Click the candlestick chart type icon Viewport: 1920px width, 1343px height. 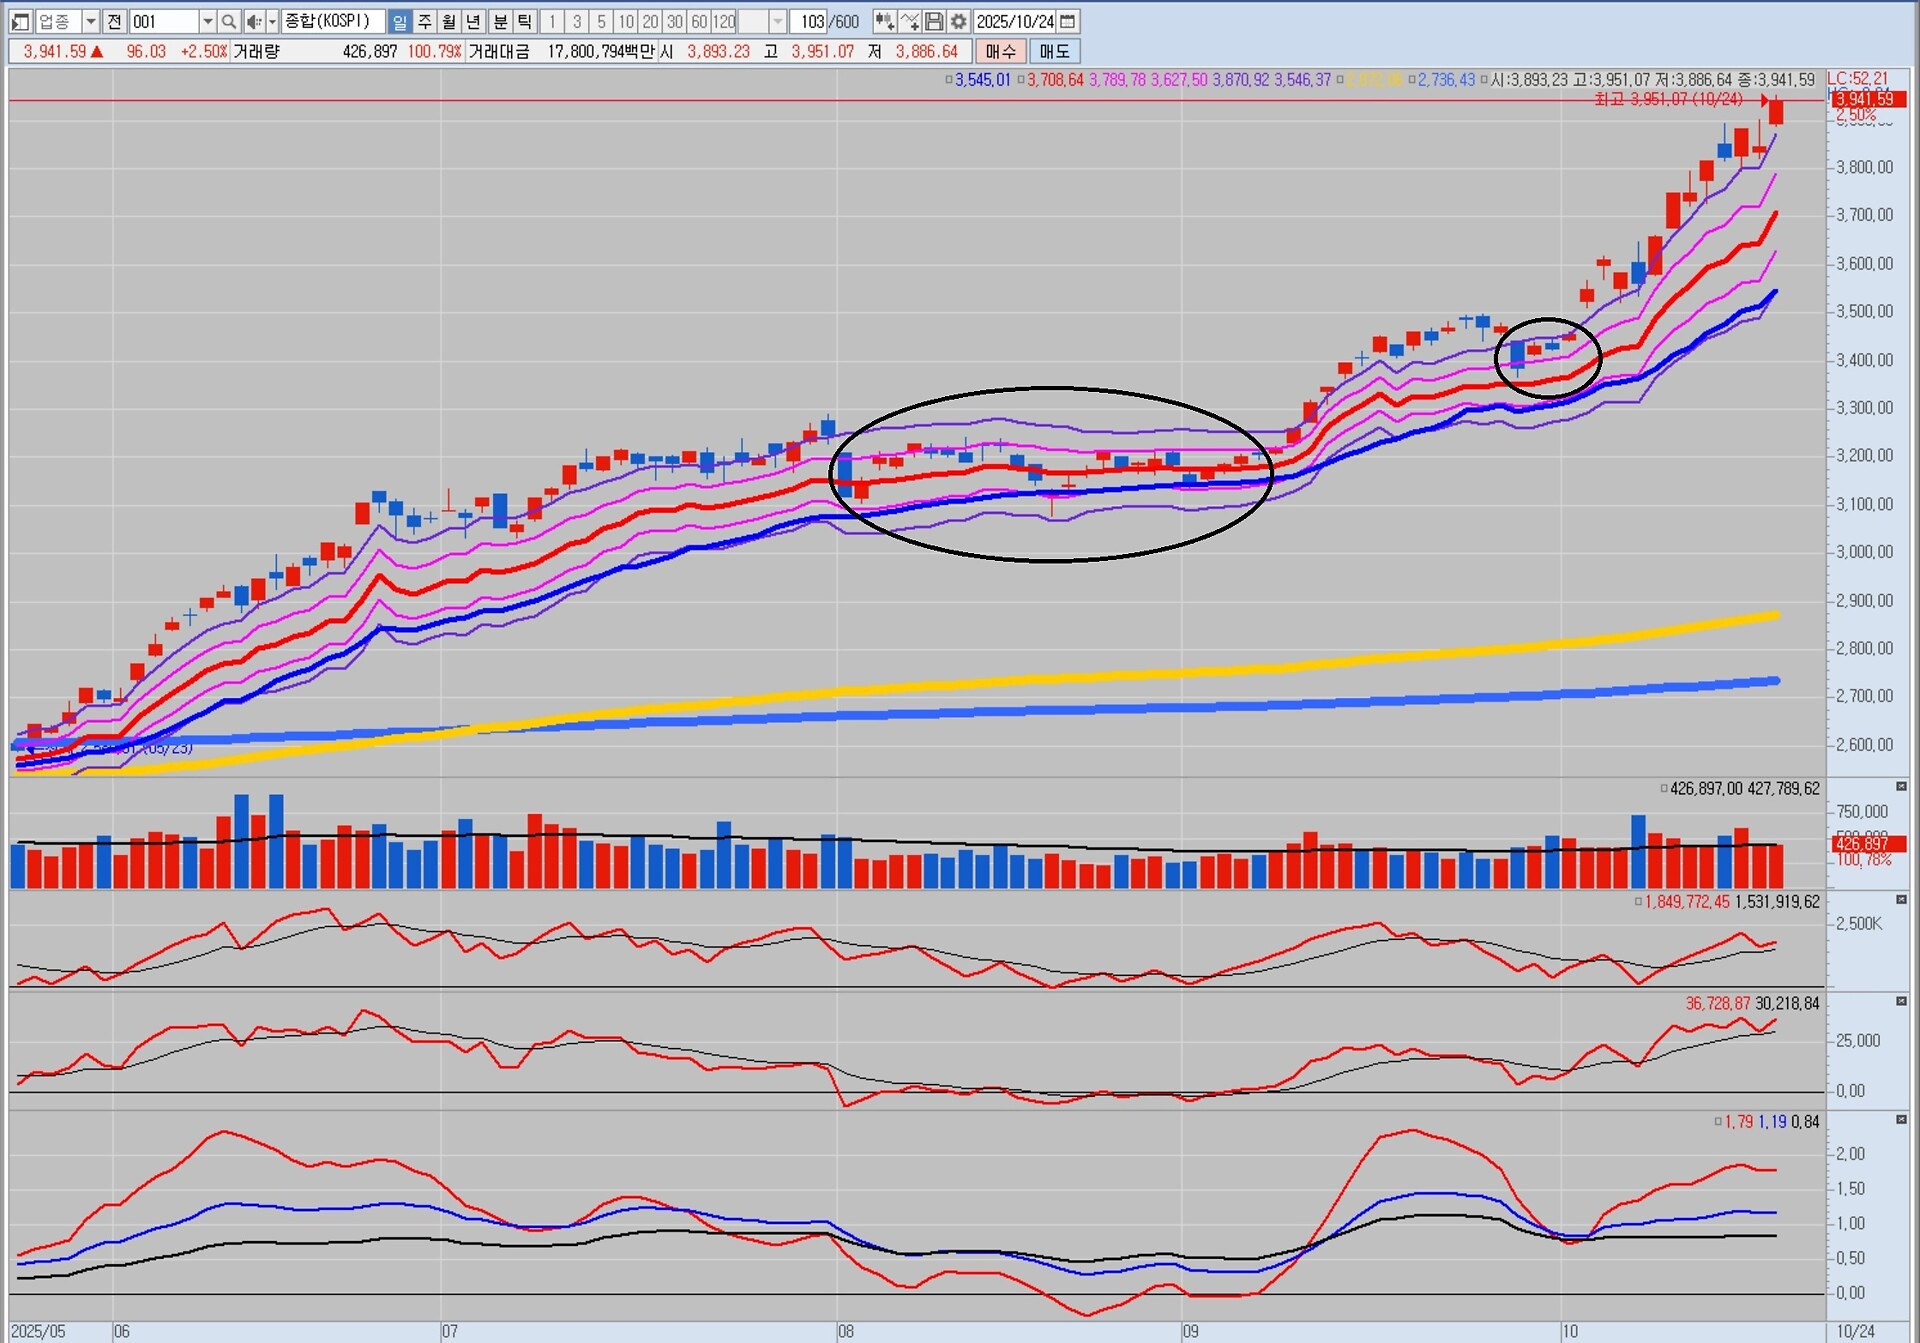(x=884, y=21)
